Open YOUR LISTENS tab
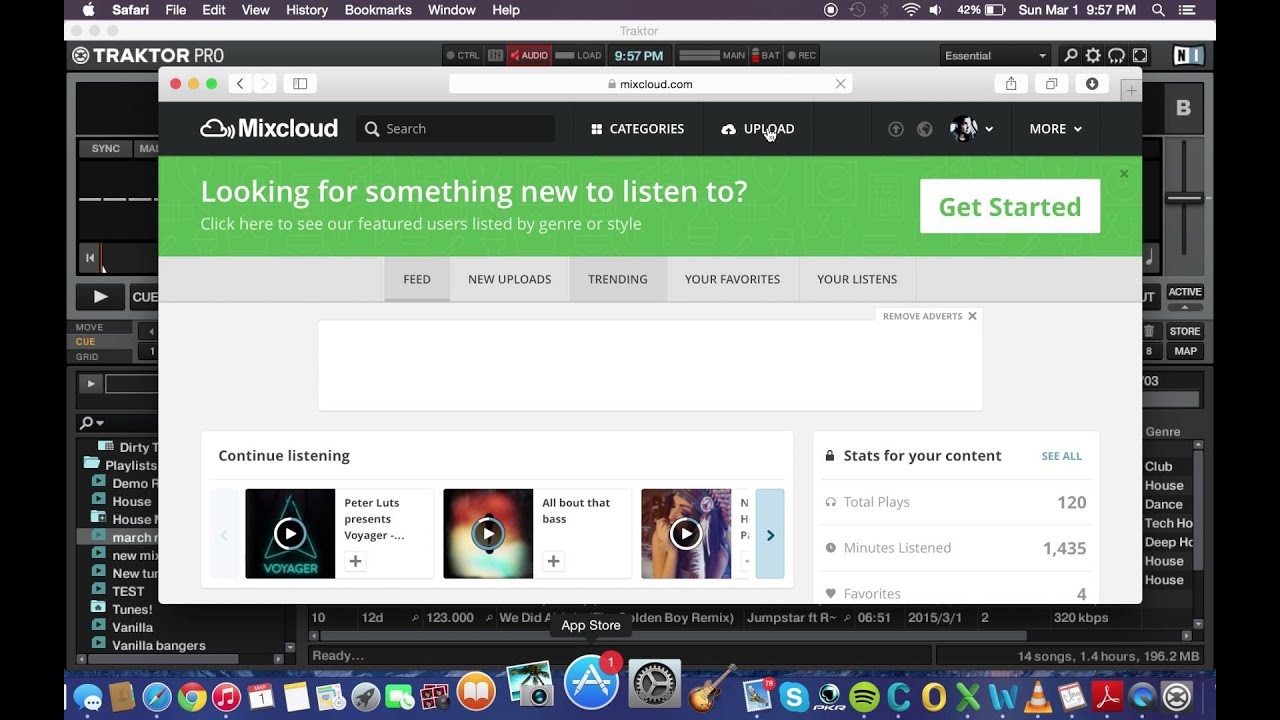The width and height of the screenshot is (1280, 720). point(857,279)
